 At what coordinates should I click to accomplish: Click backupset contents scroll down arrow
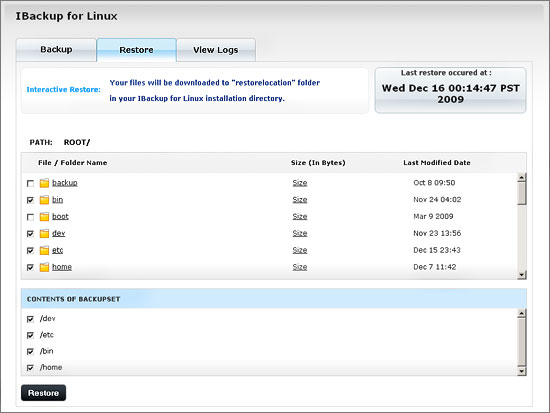click(522, 371)
